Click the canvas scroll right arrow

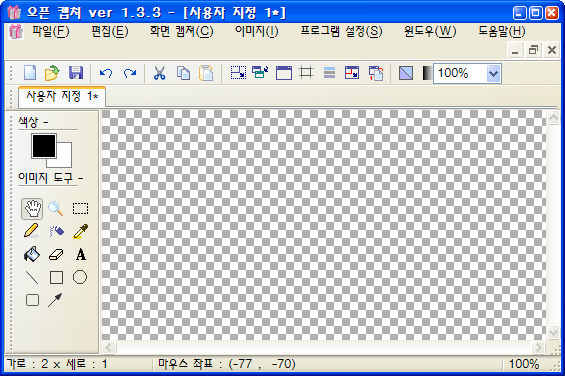538,347
